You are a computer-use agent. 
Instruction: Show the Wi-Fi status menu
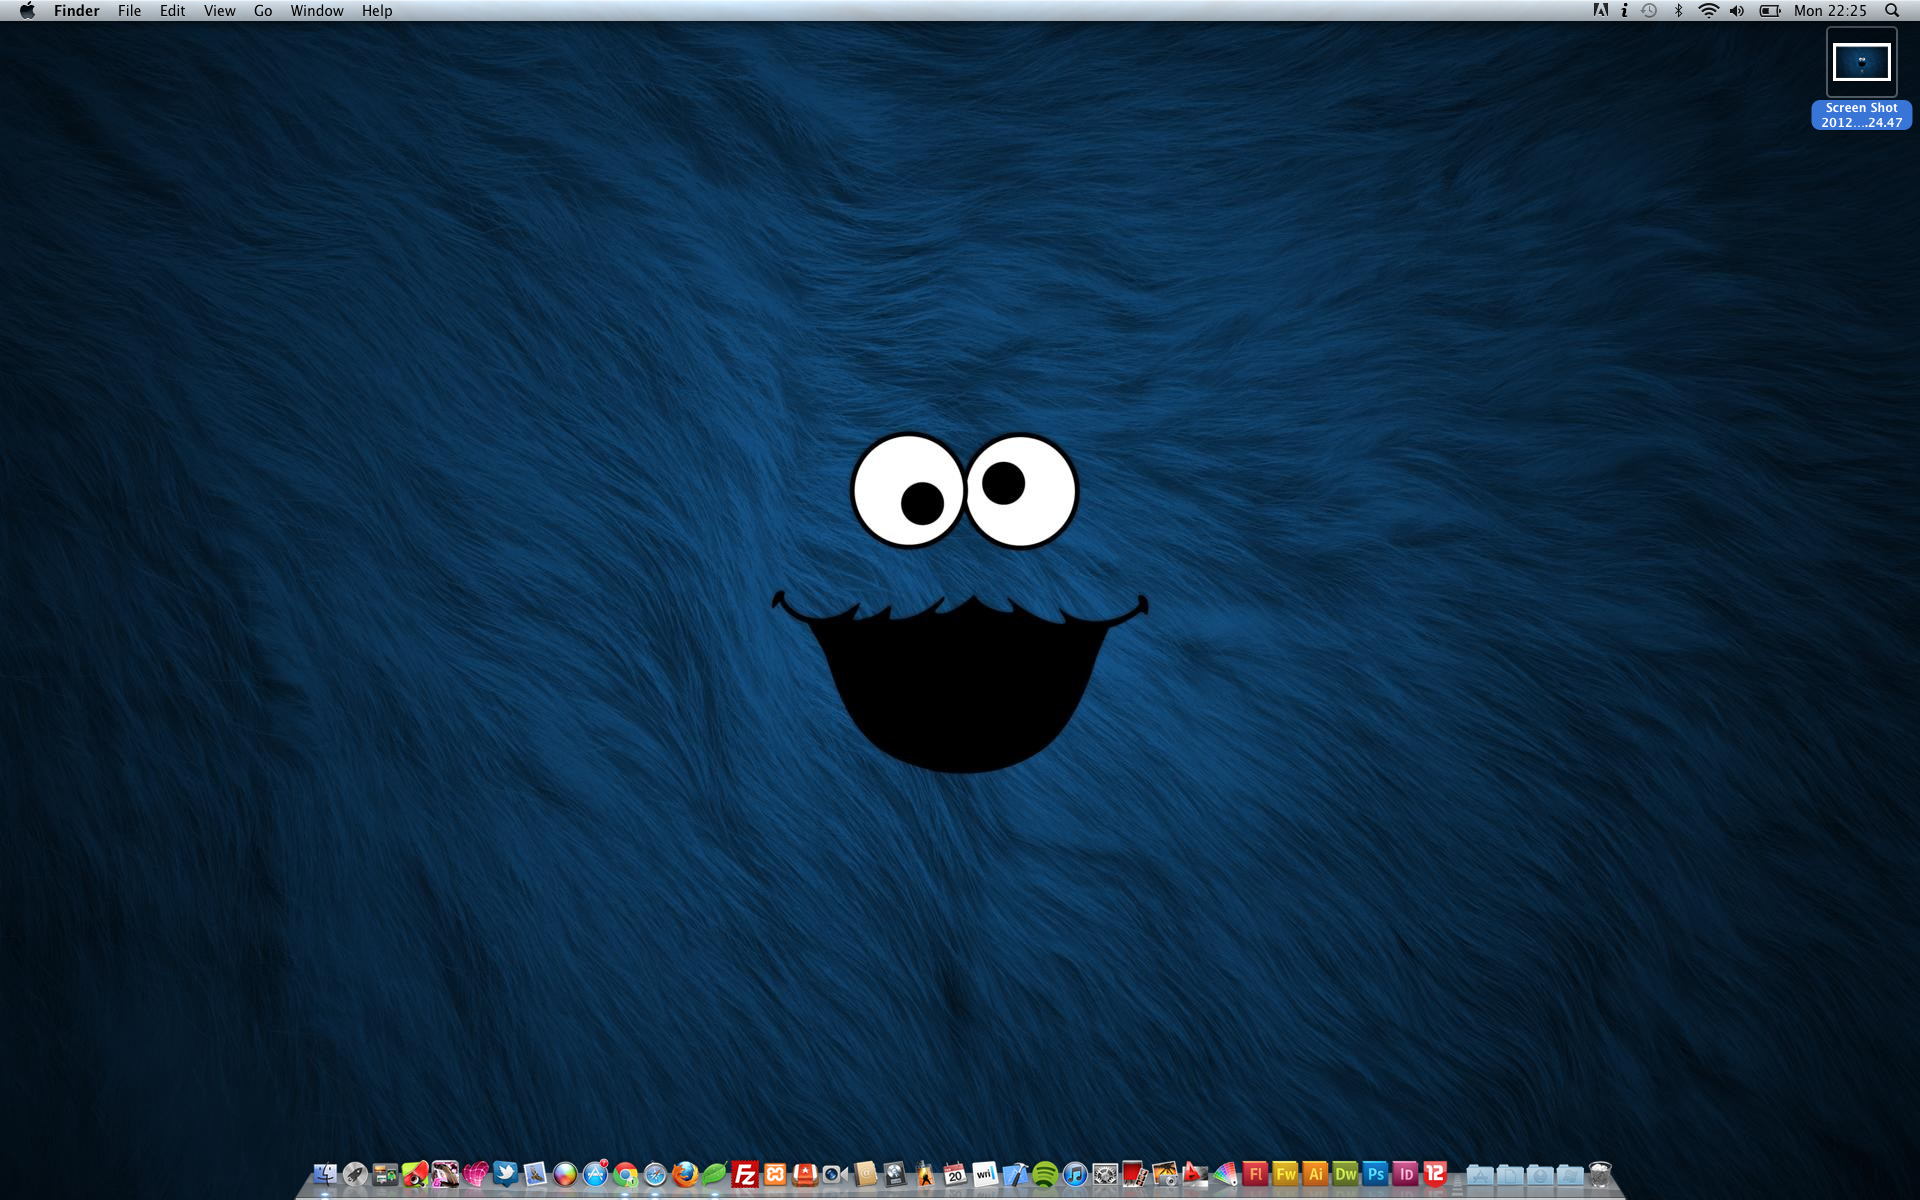point(1708,10)
